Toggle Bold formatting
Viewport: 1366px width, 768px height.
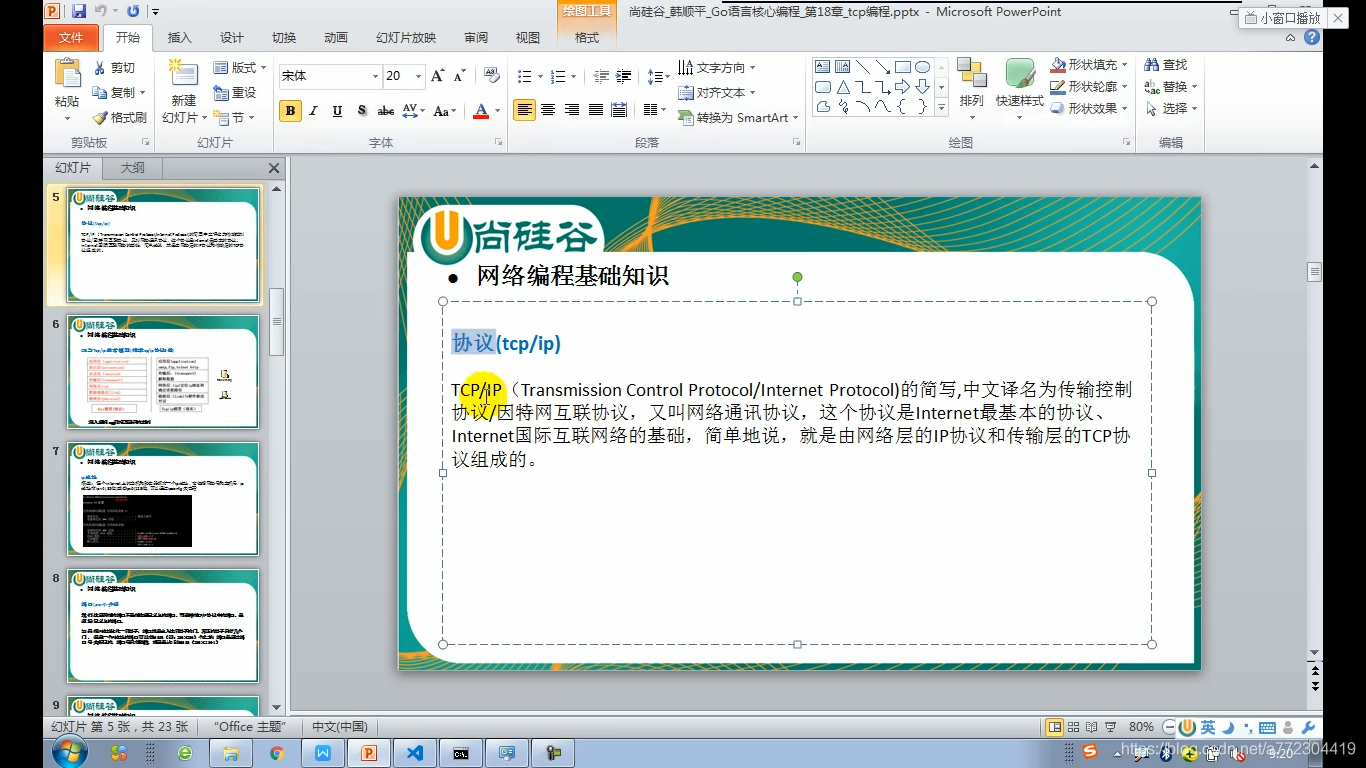[290, 111]
